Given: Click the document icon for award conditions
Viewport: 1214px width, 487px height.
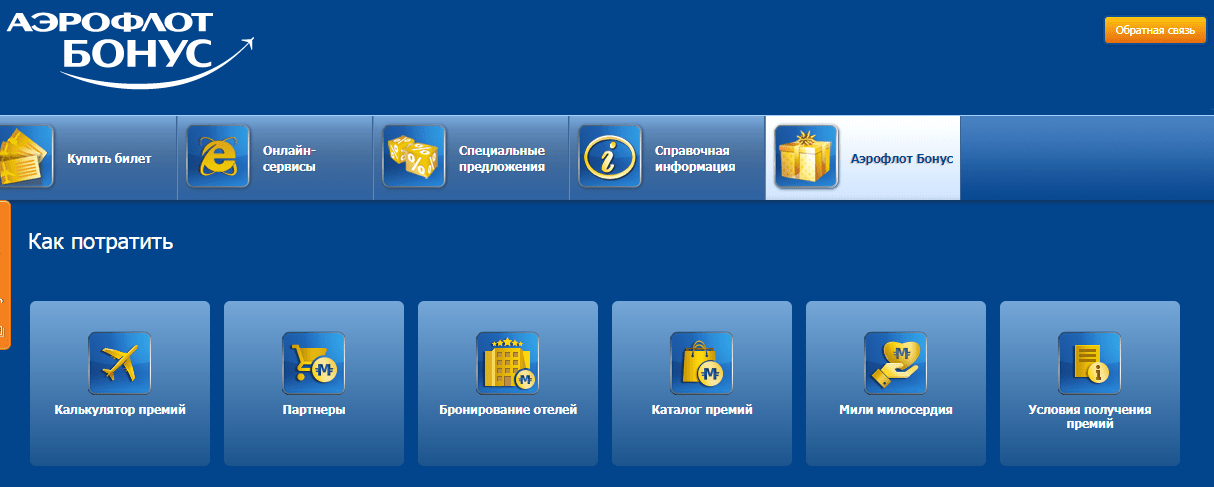Looking at the screenshot, I should click(x=1090, y=363).
